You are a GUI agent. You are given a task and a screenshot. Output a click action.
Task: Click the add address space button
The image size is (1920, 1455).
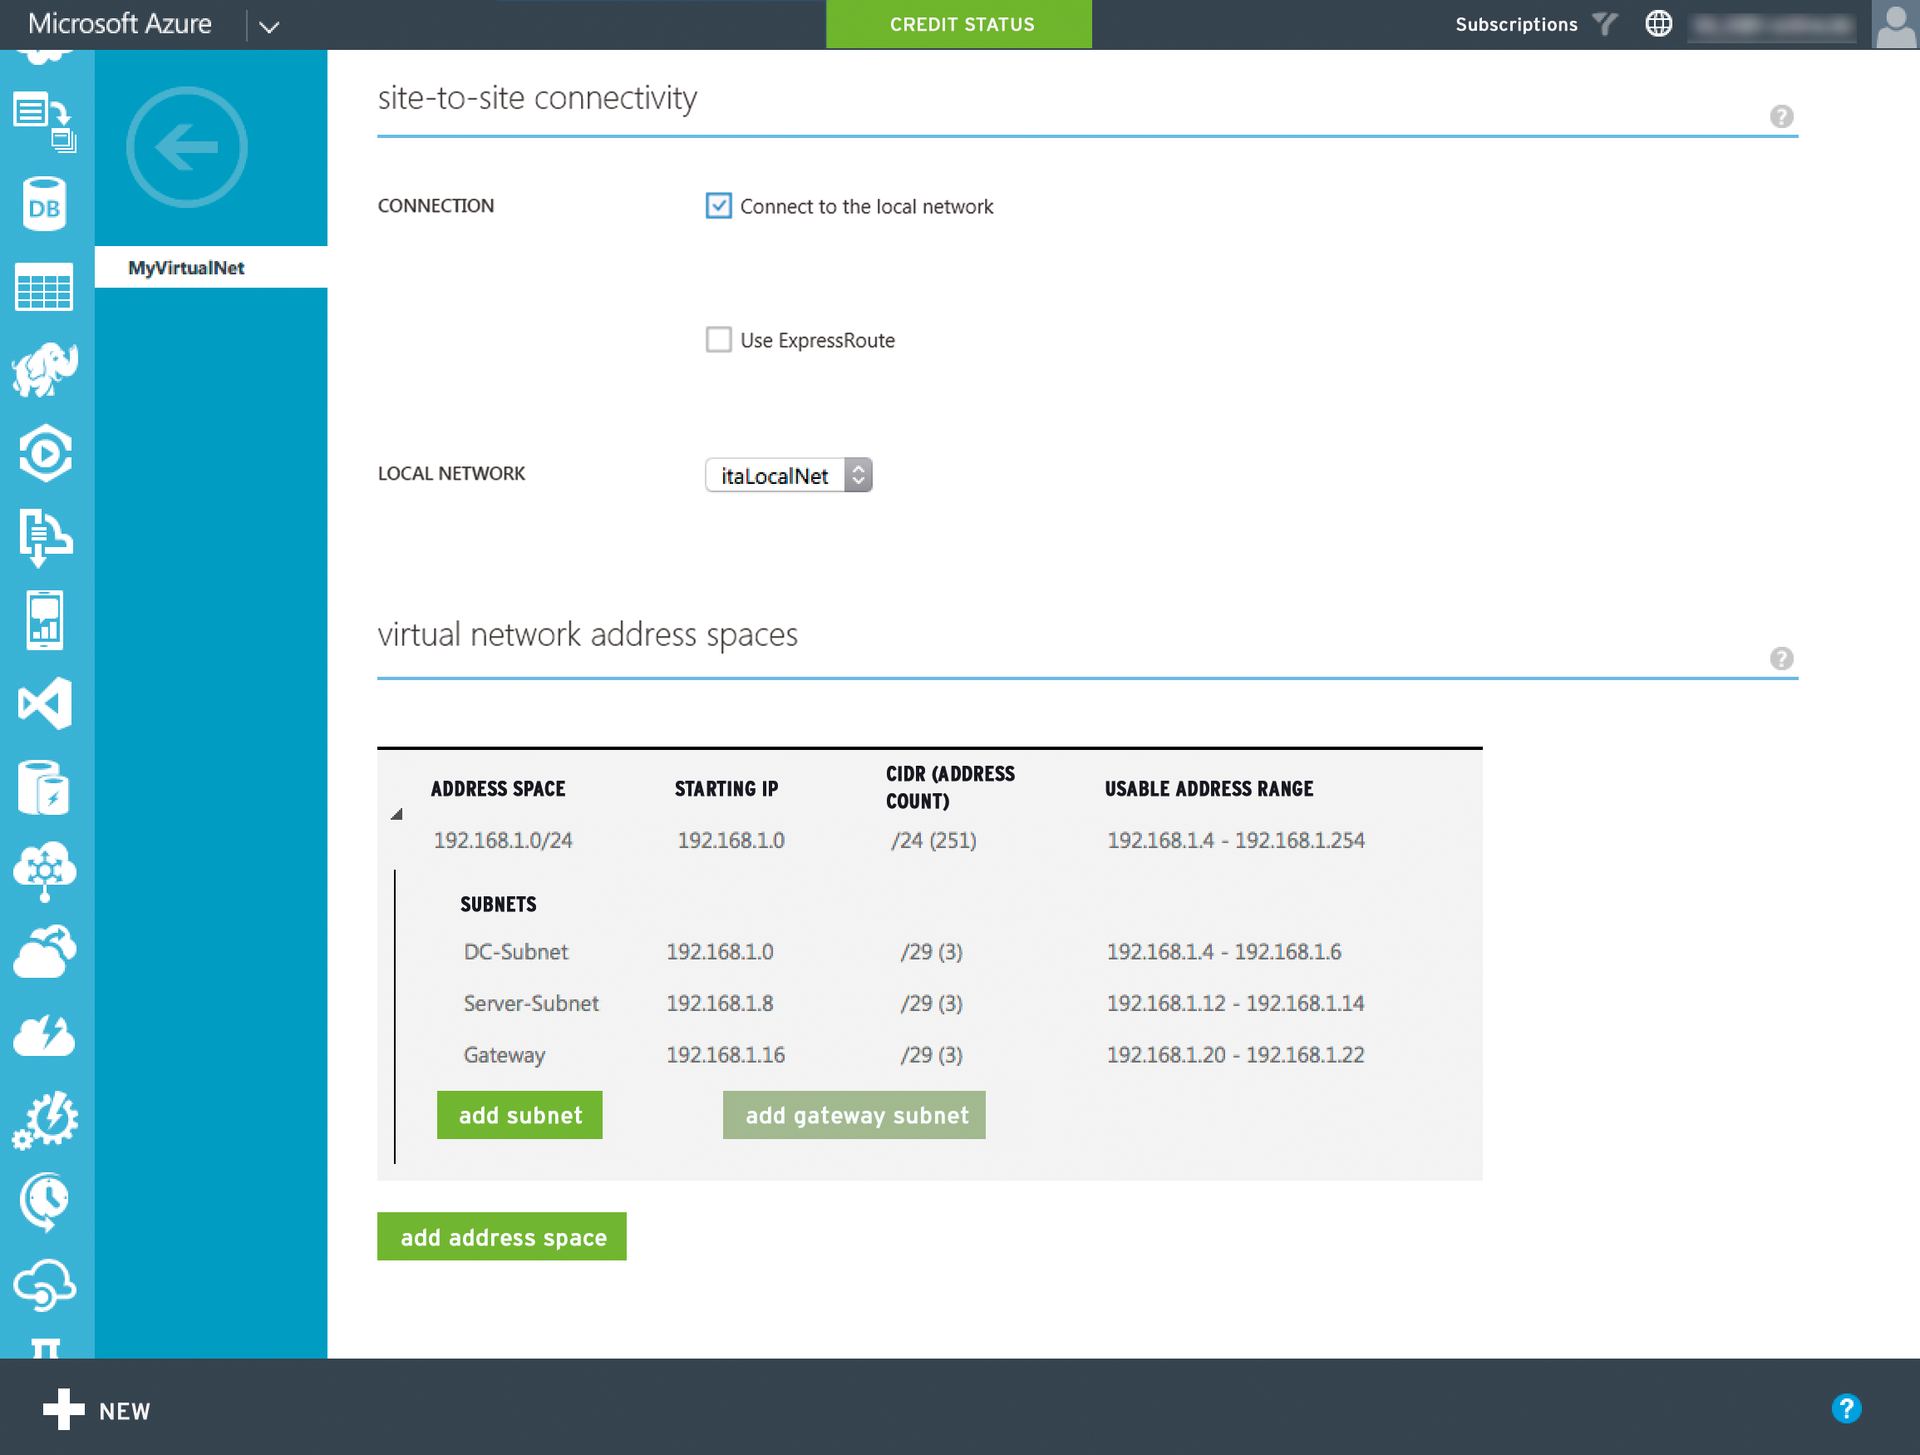[x=502, y=1237]
